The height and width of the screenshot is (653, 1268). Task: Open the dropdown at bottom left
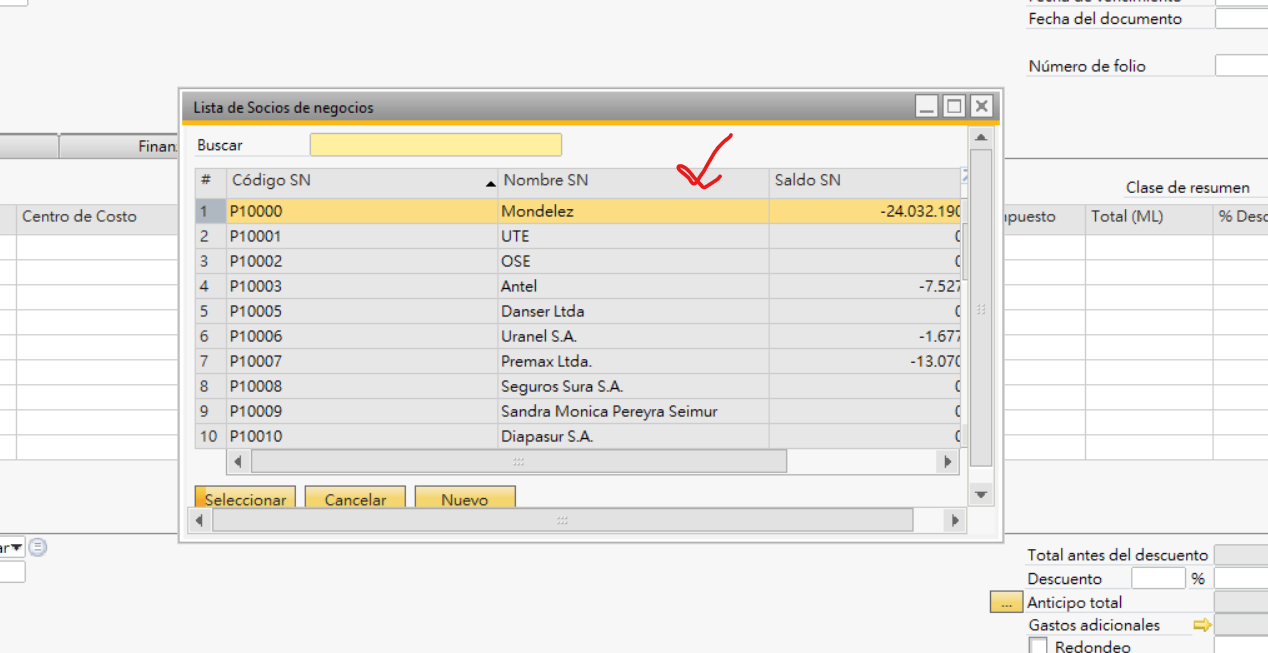point(16,547)
